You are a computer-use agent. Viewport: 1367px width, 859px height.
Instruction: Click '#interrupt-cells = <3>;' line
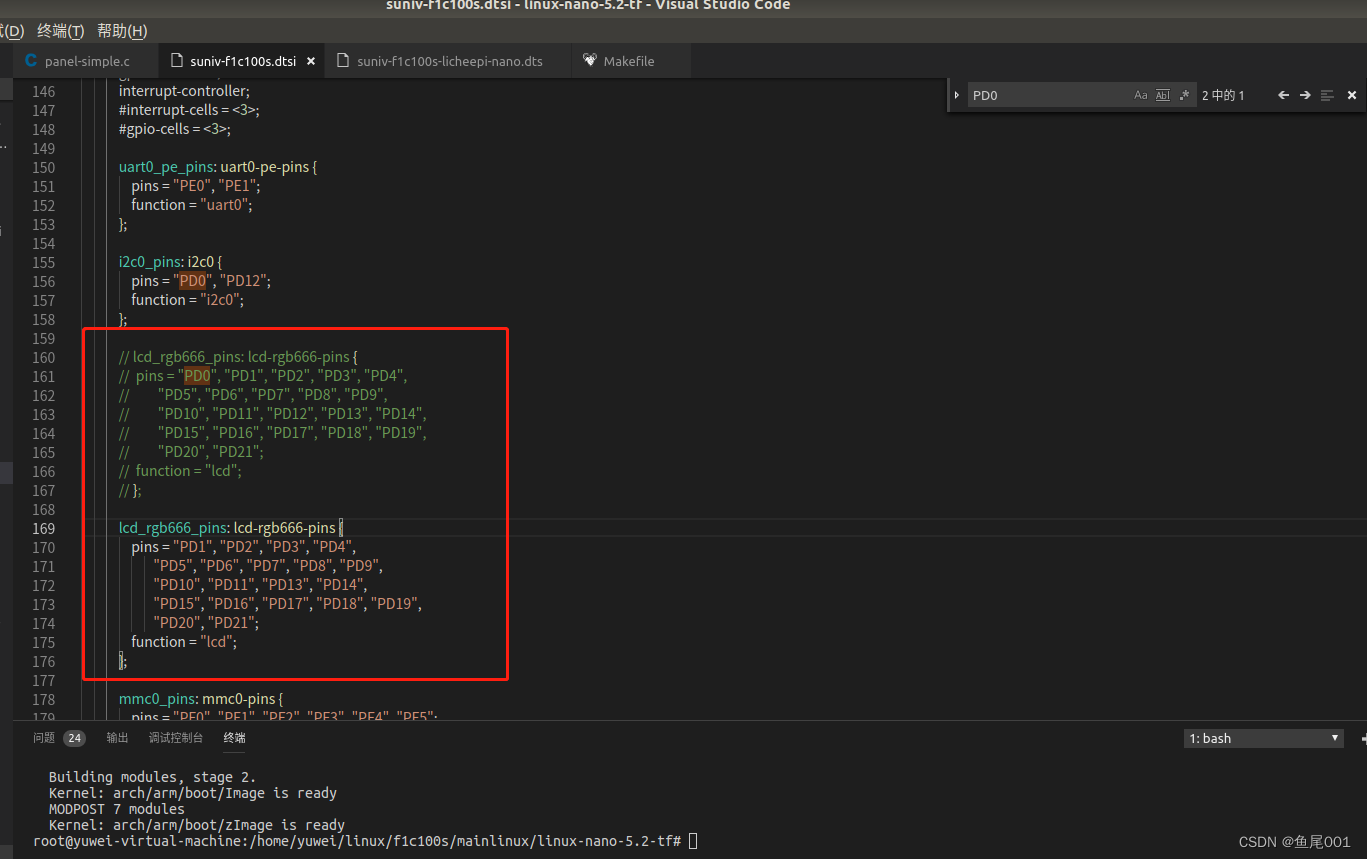[189, 110]
